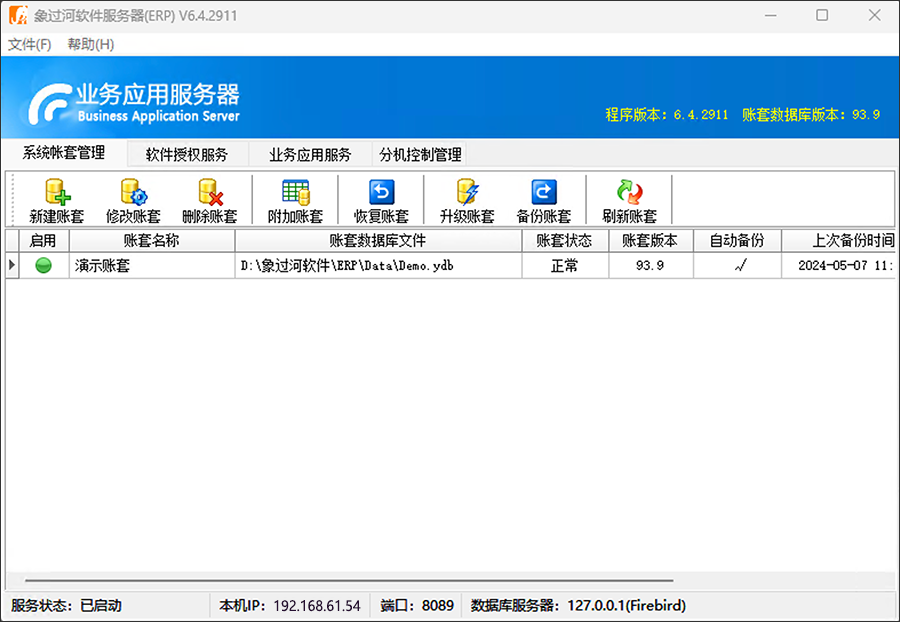Go to the 业务应用服务 tab
This screenshot has height=622, width=900.
(310, 154)
